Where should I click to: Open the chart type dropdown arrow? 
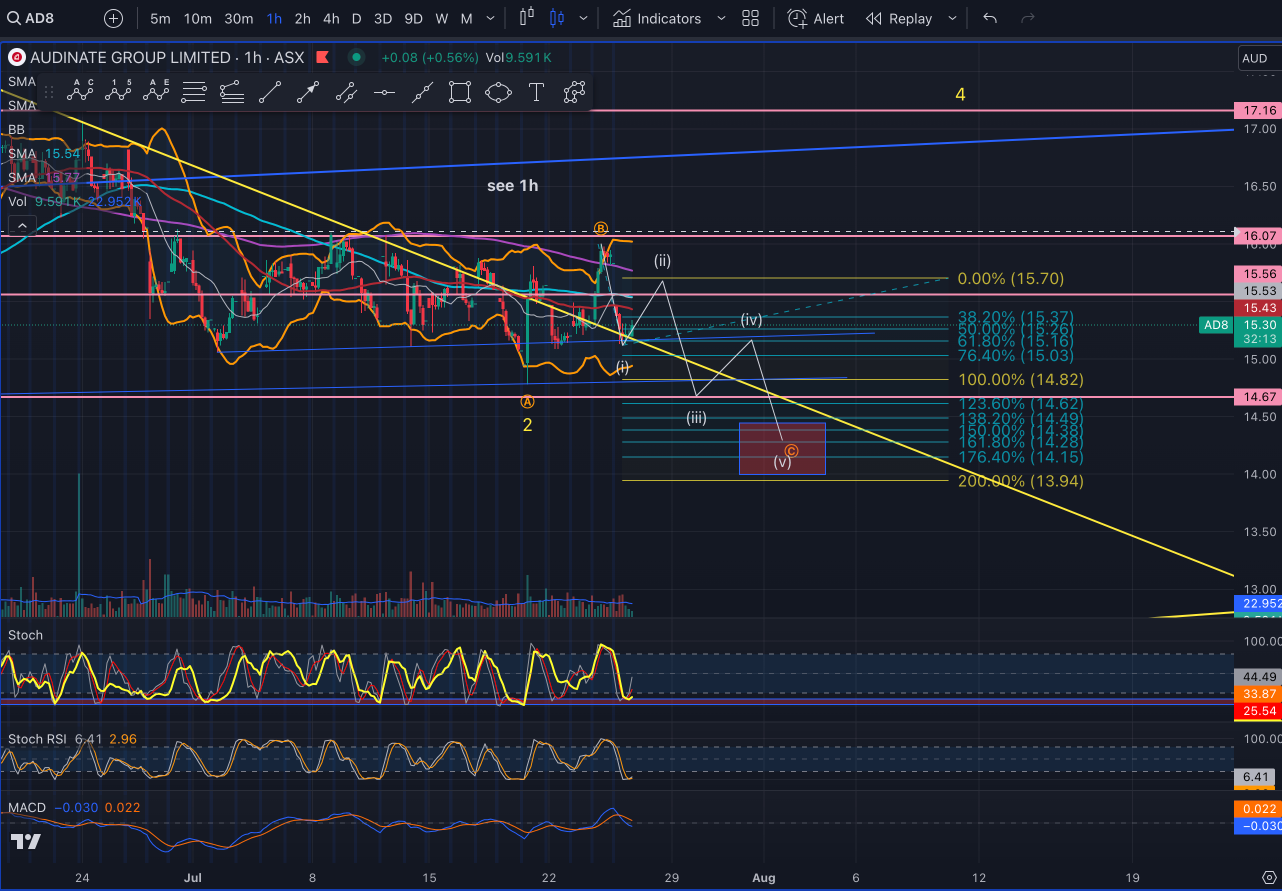click(x=583, y=18)
